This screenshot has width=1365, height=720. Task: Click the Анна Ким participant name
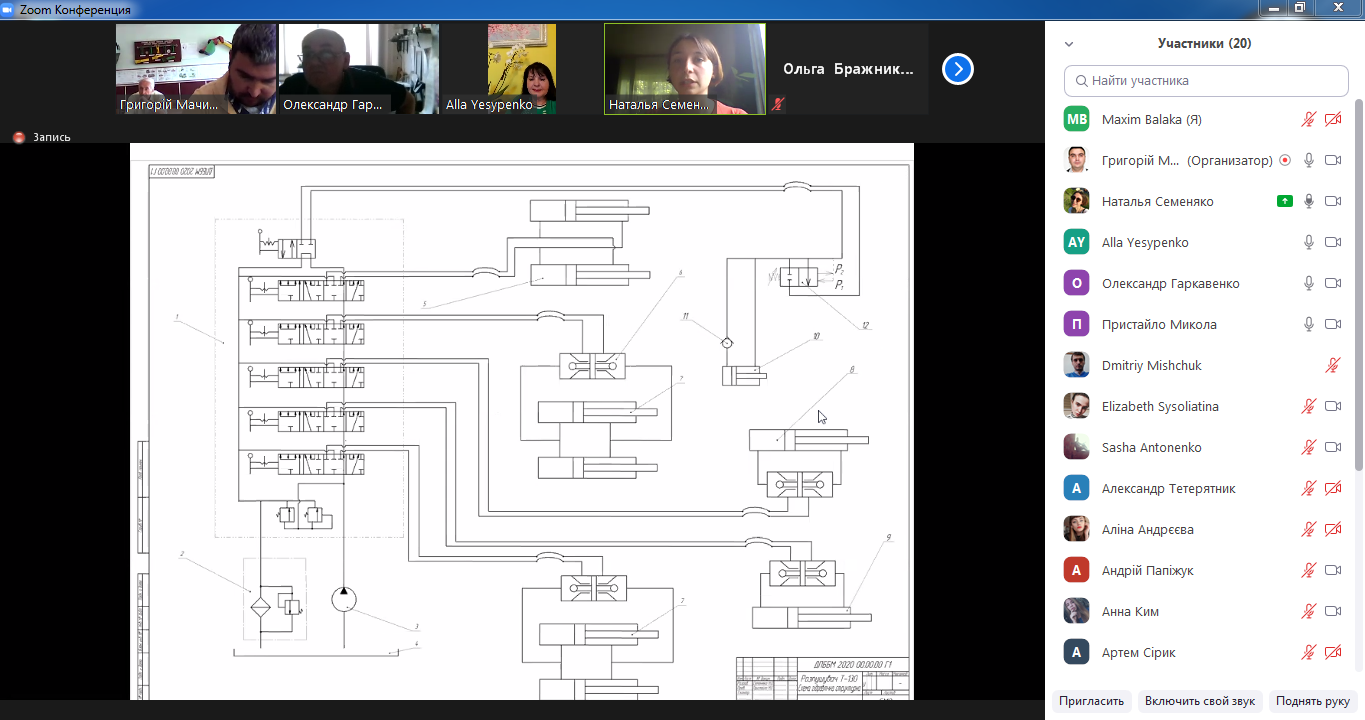coord(1130,612)
